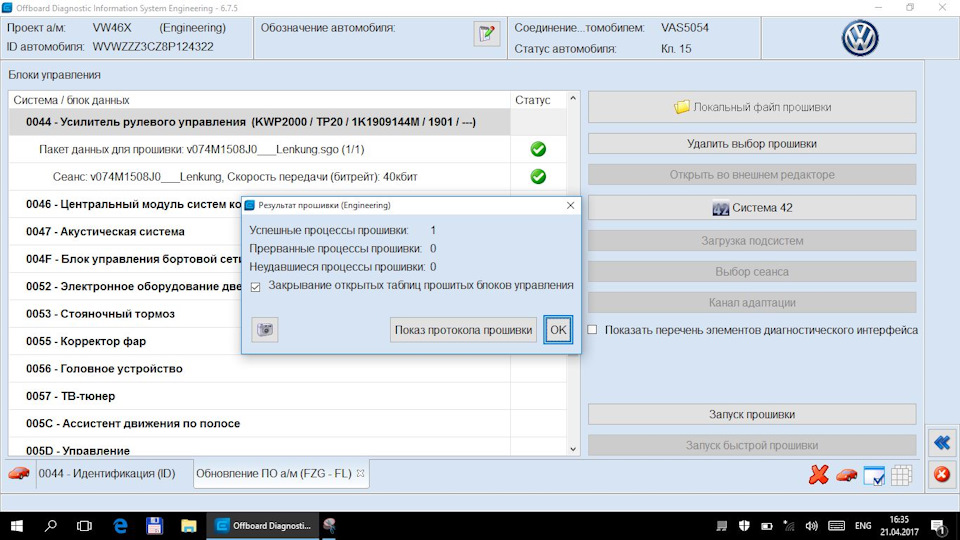Click Показ протокола прошивки button
This screenshot has height=540, width=960.
click(x=463, y=330)
